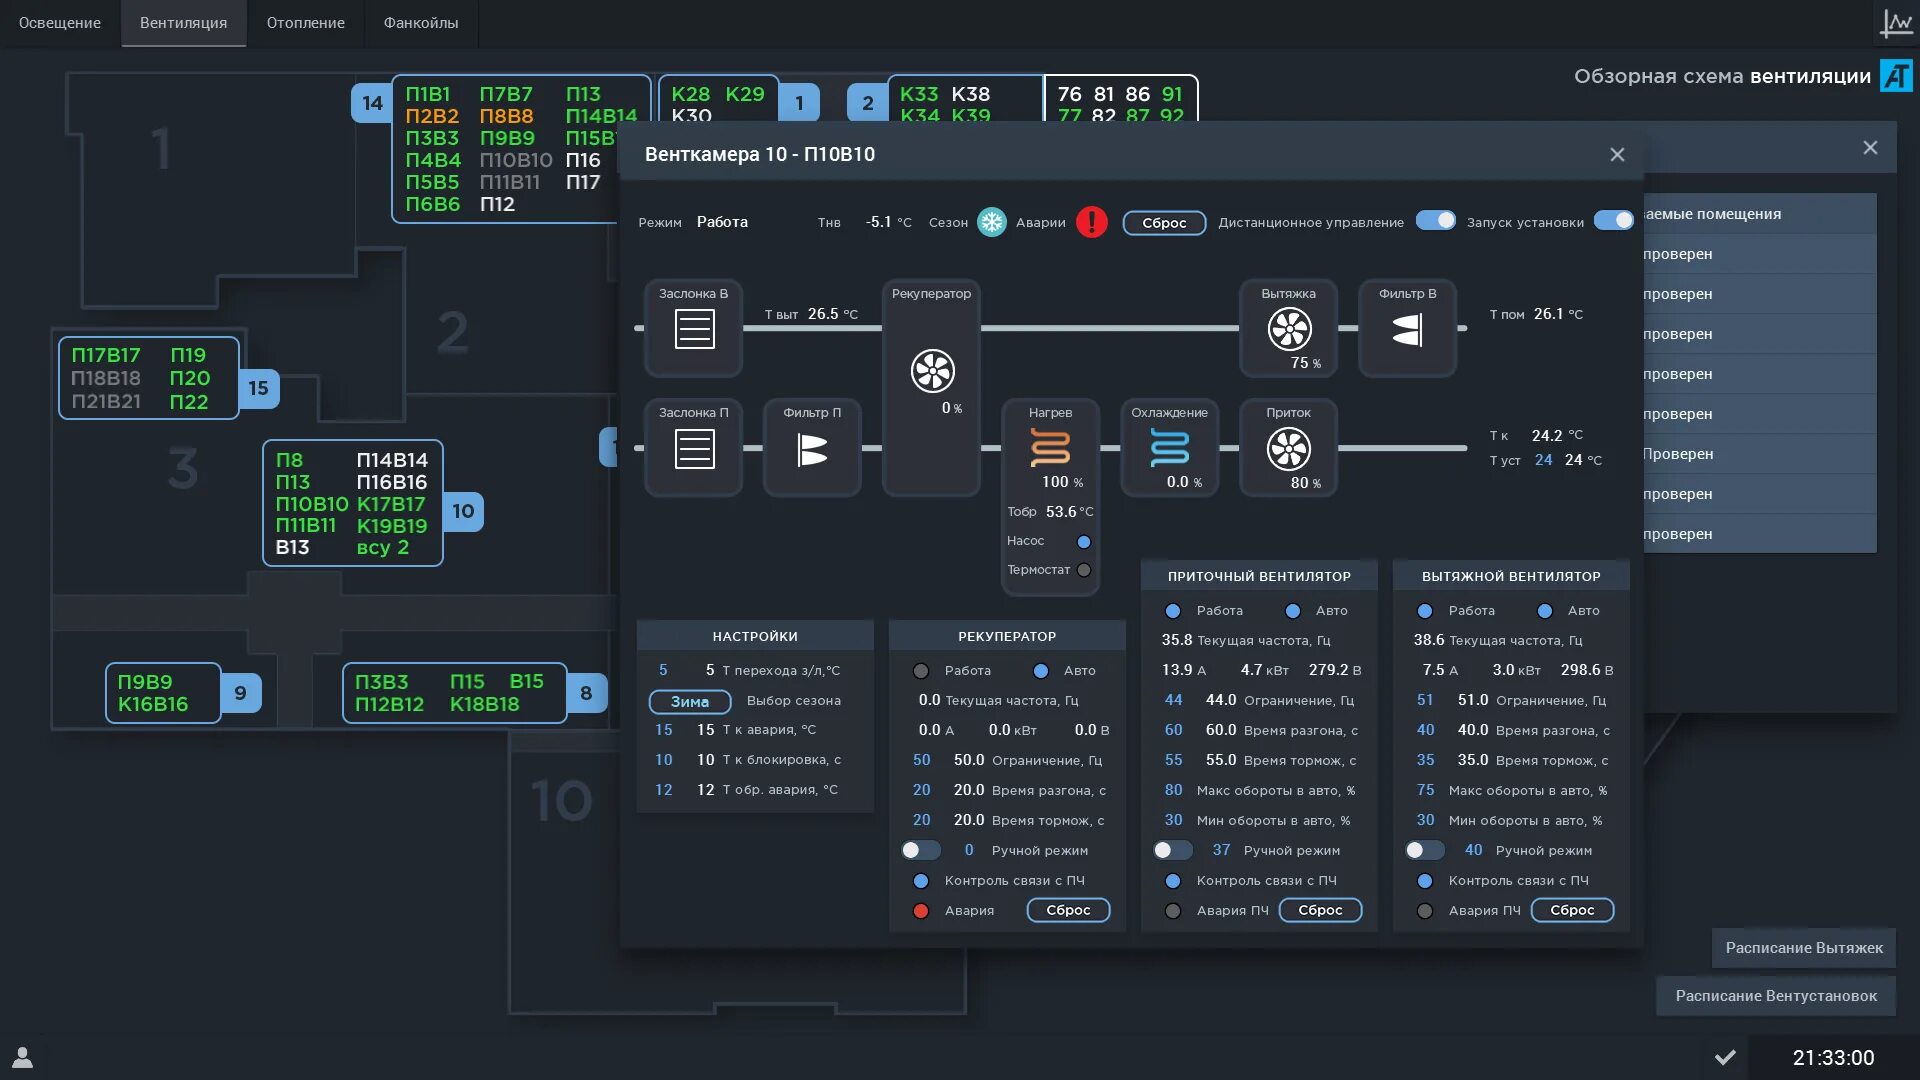Open vent chamber number 15
Image resolution: width=1920 pixels, height=1080 pixels.
click(x=258, y=388)
